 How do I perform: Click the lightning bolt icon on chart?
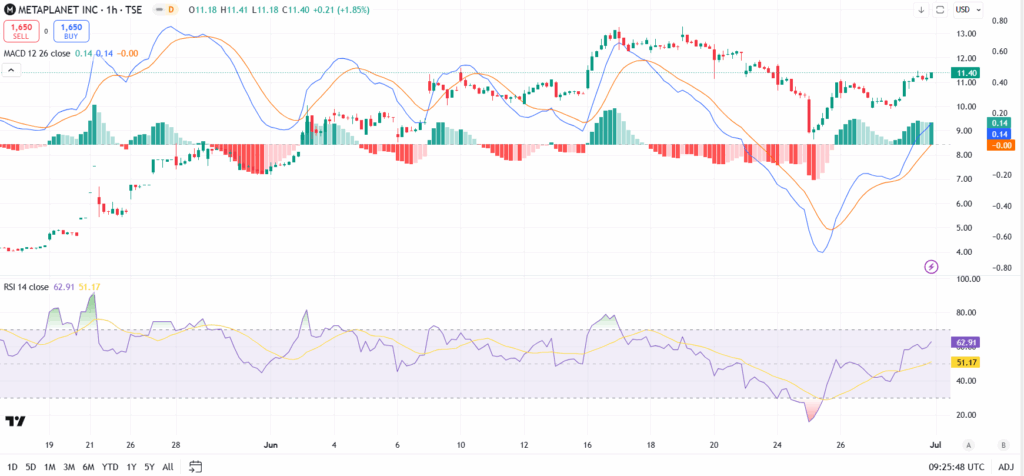point(932,266)
